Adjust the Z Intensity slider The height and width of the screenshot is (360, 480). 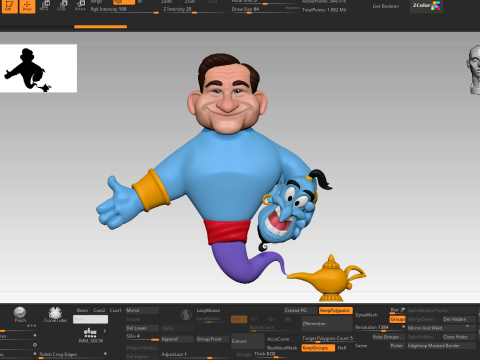(195, 10)
